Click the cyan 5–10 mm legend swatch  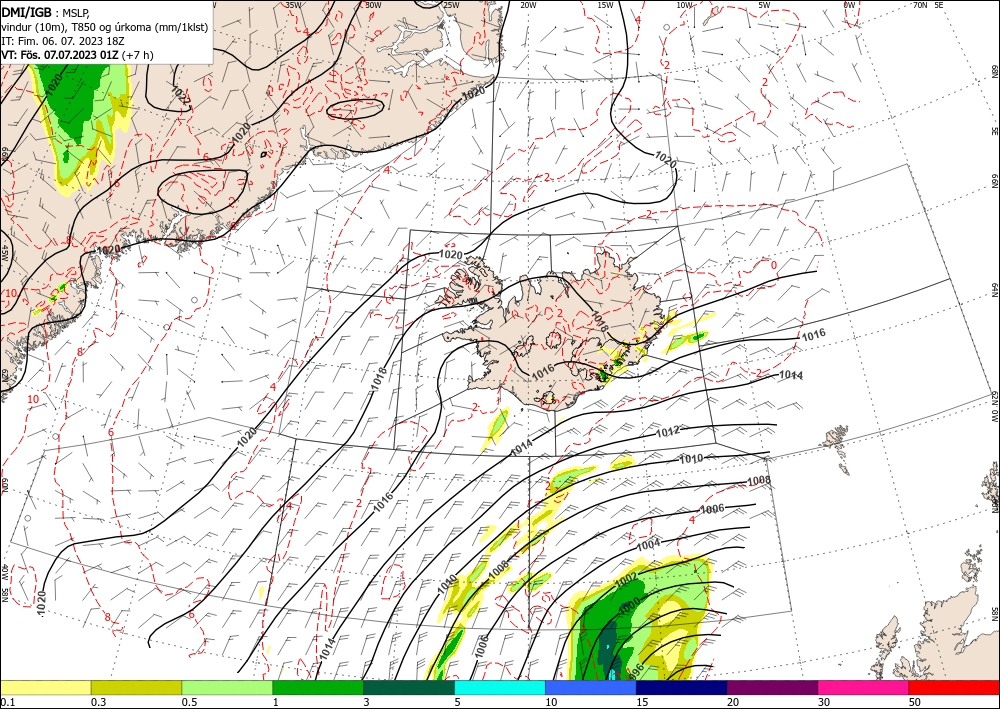pos(500,687)
